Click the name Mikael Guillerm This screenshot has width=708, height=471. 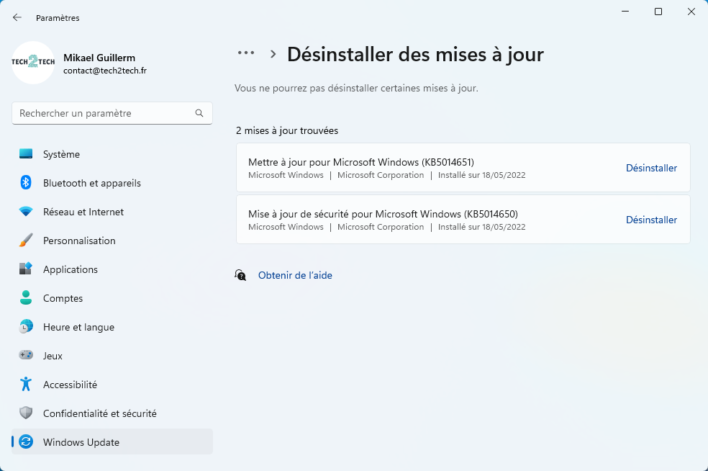(x=99, y=58)
